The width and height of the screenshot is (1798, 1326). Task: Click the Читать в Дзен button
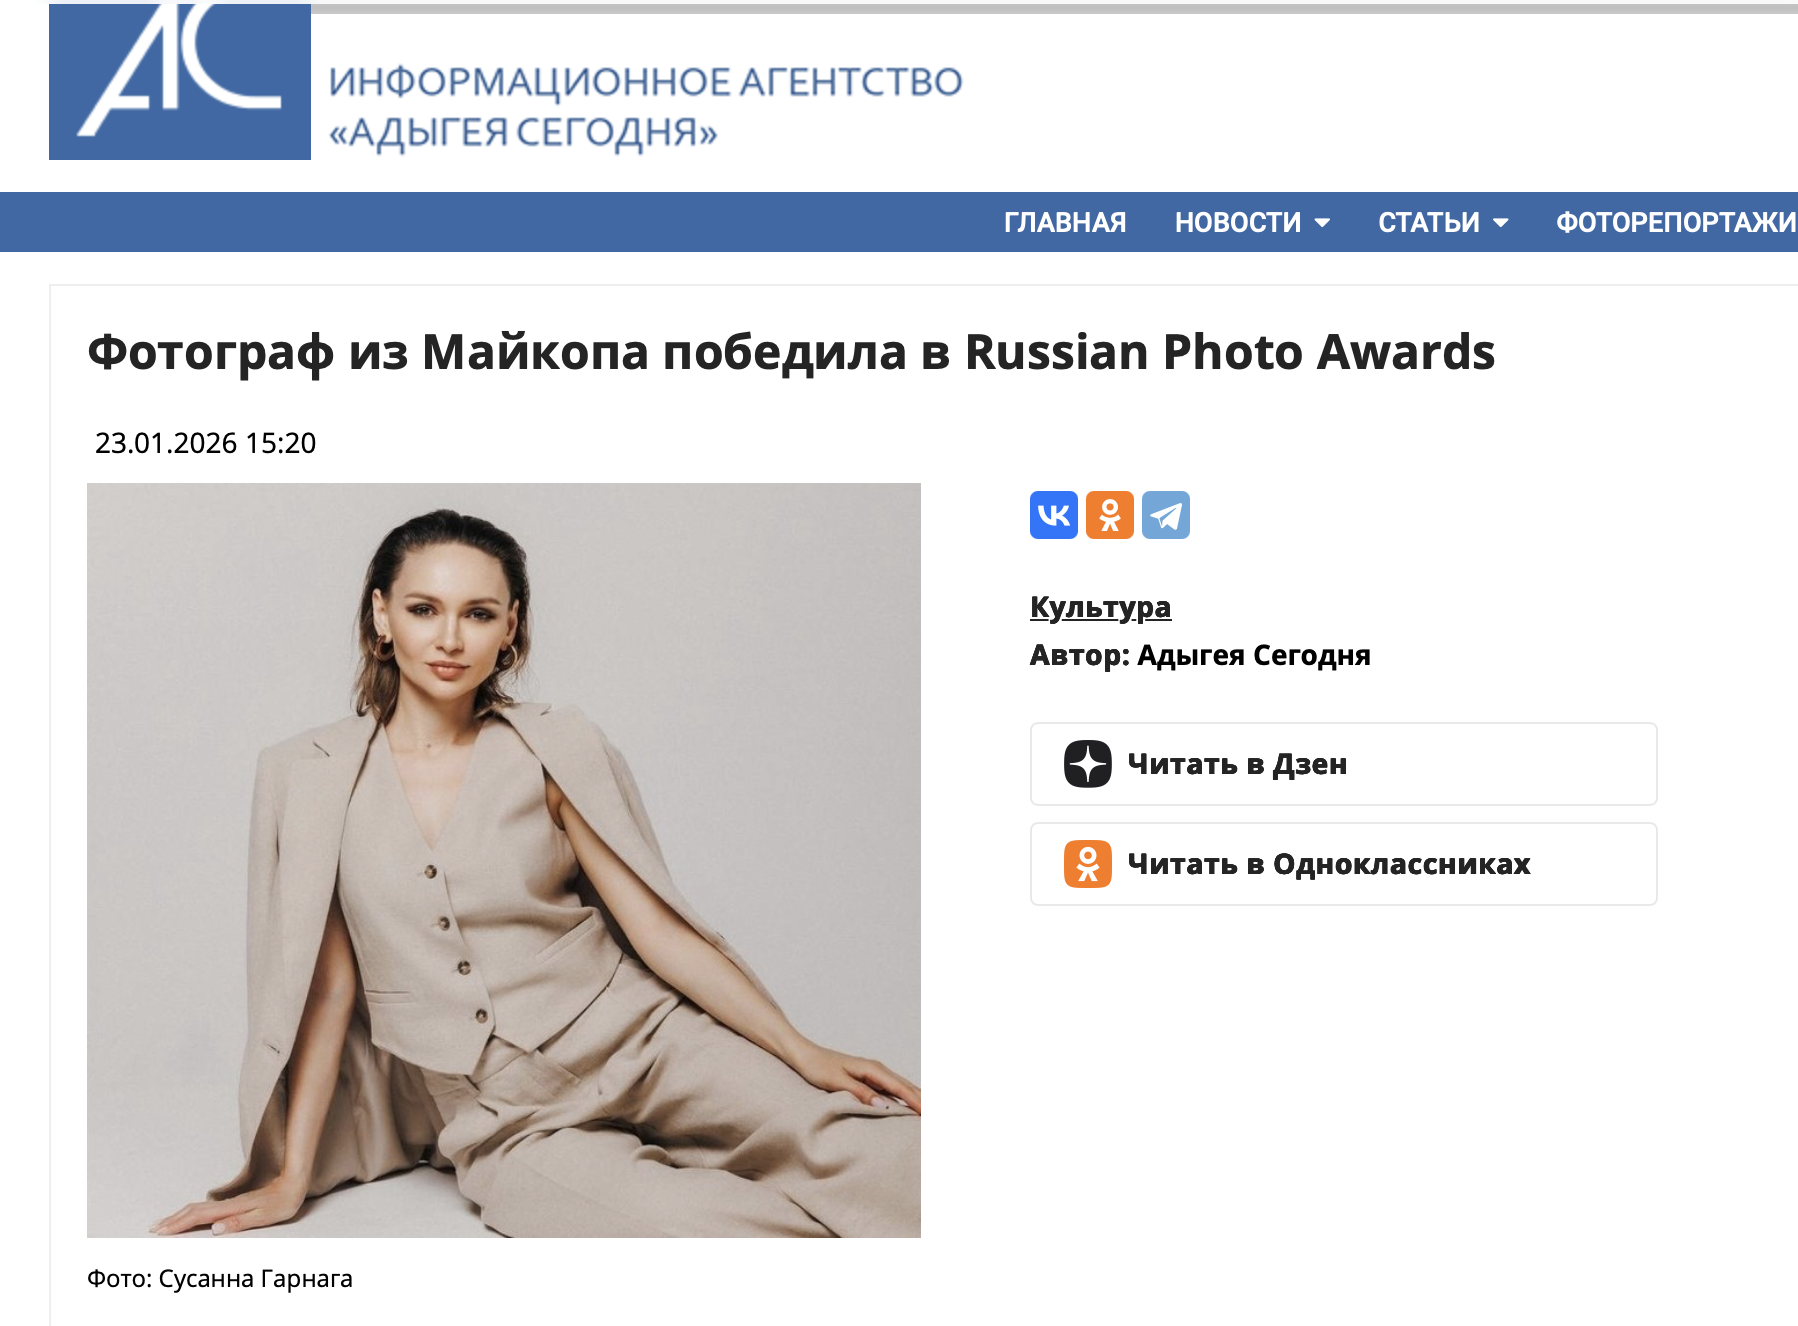click(x=1343, y=764)
